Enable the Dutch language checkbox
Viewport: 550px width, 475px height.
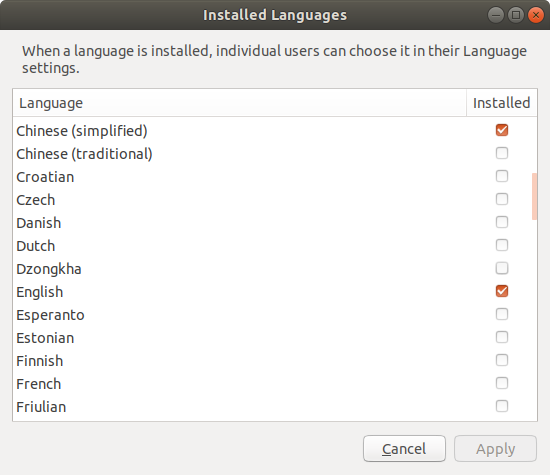502,245
